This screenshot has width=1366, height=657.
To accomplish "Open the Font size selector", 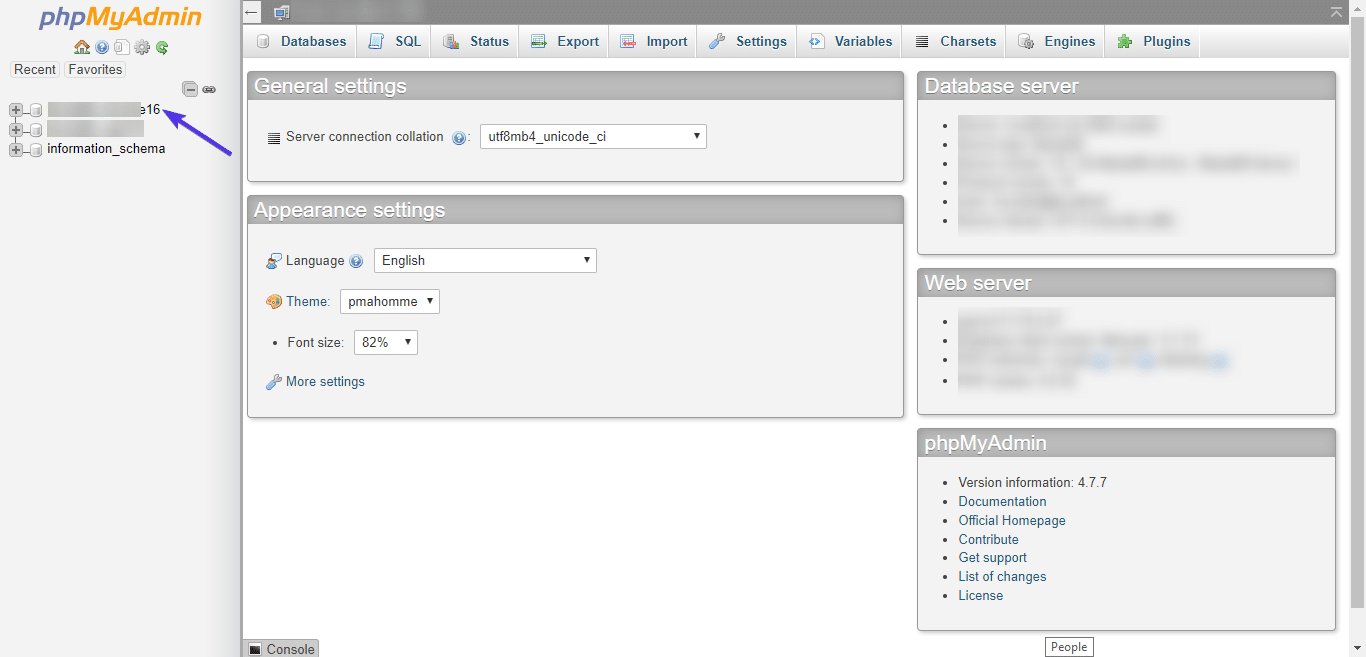I will click(x=385, y=342).
